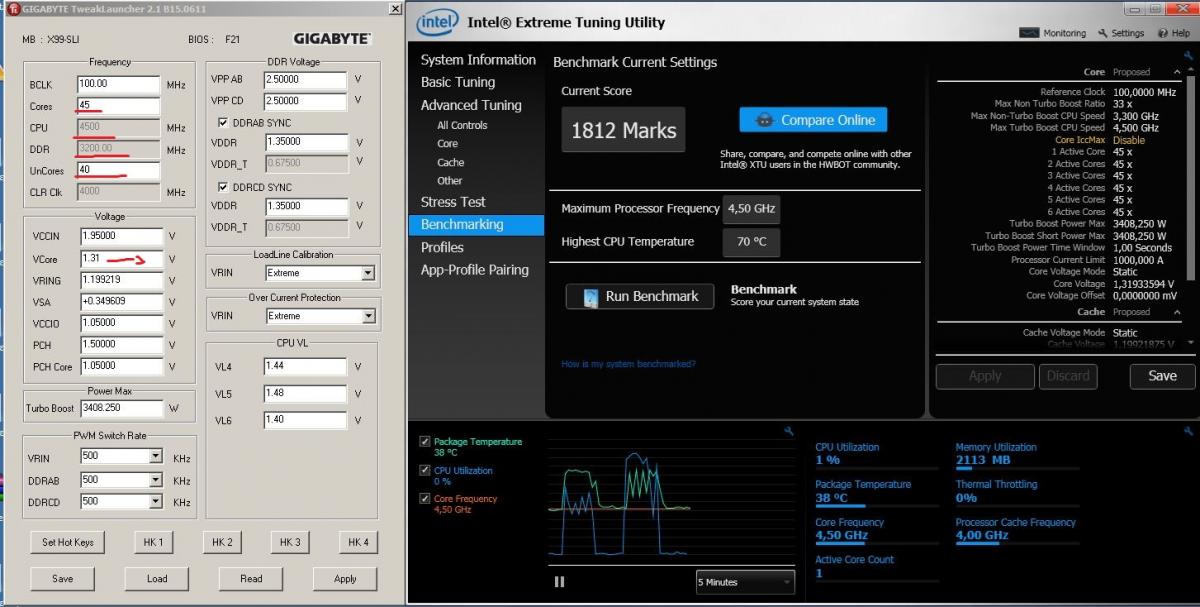Click Save in the Intel XTU panel

[1162, 376]
